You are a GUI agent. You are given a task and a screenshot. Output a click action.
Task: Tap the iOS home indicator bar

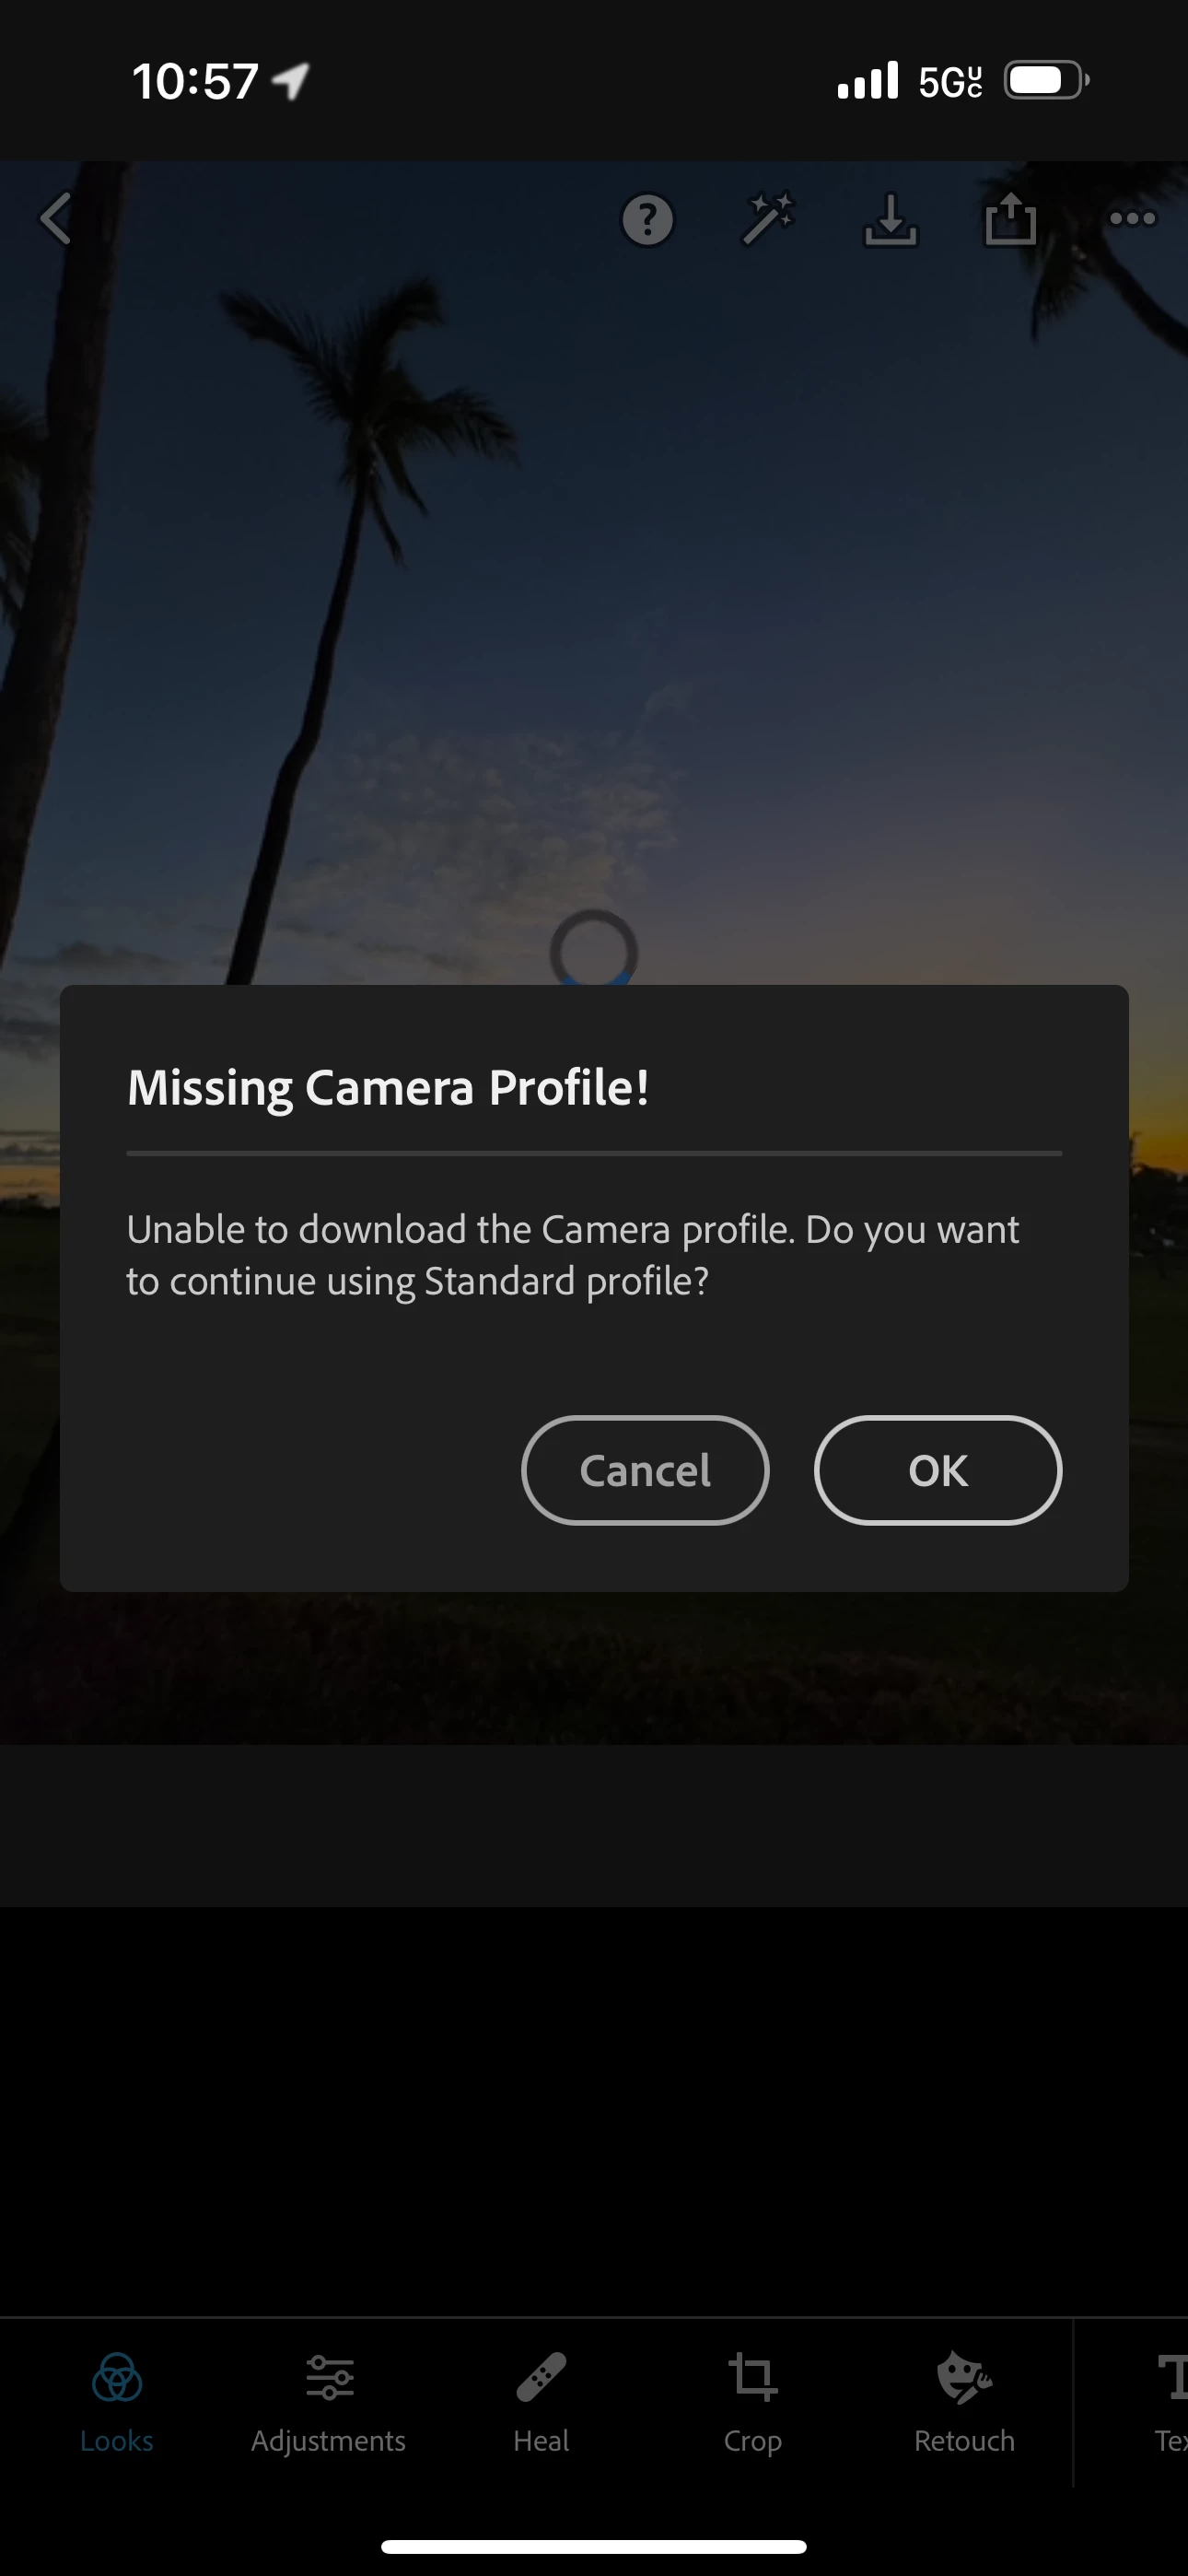[594, 2546]
